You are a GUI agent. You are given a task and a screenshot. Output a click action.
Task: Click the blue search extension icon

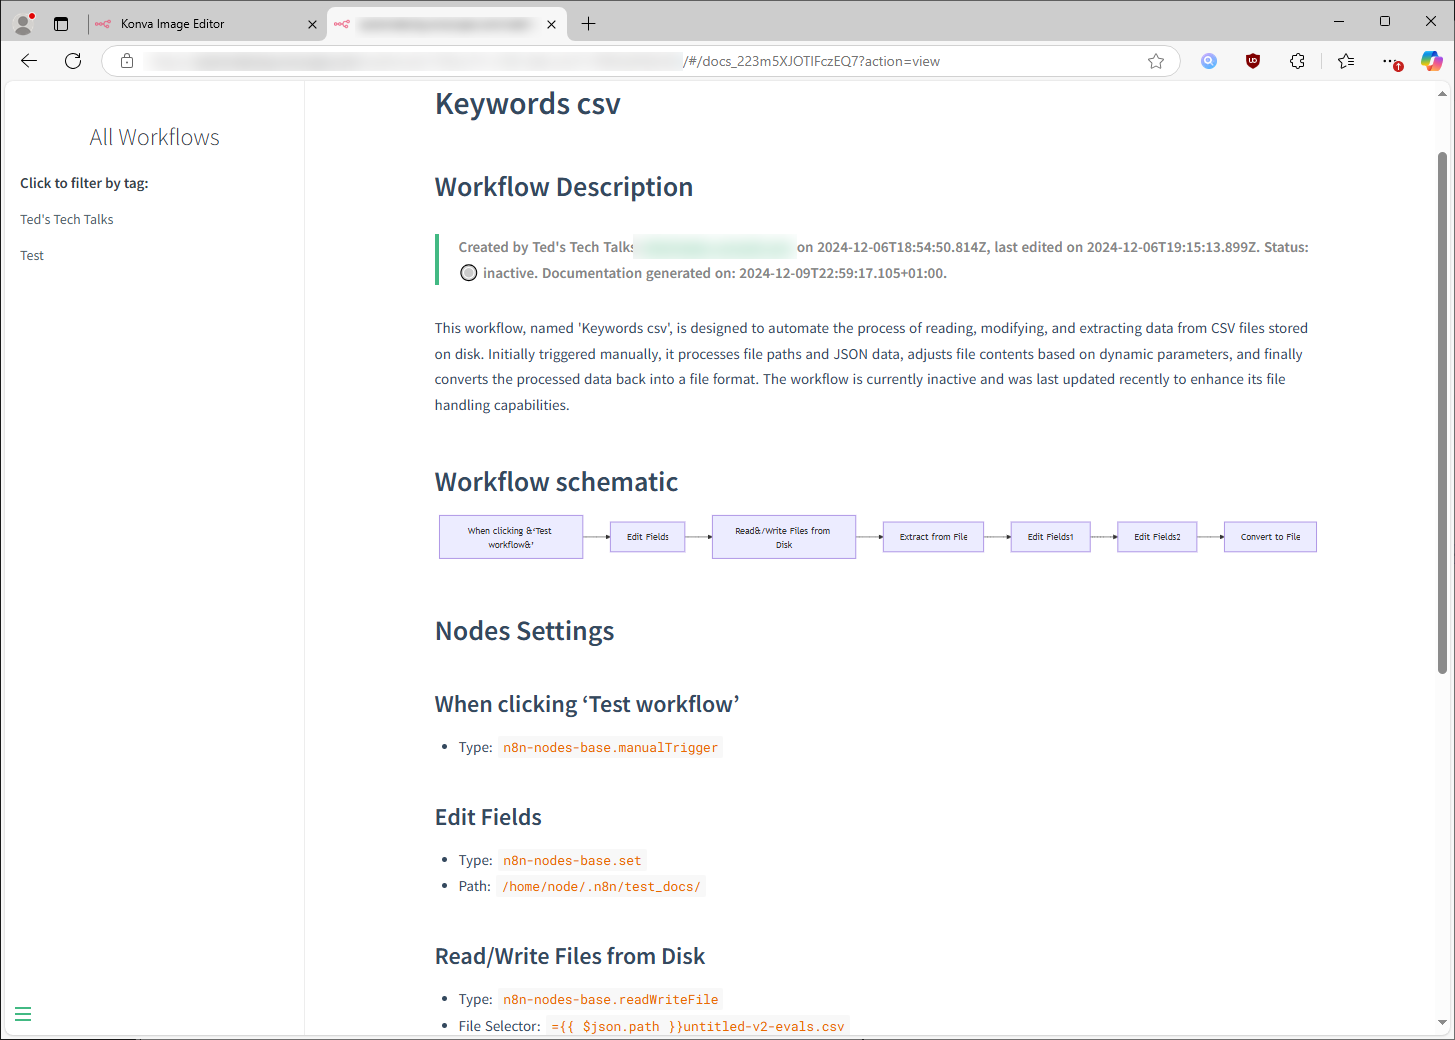click(x=1209, y=61)
